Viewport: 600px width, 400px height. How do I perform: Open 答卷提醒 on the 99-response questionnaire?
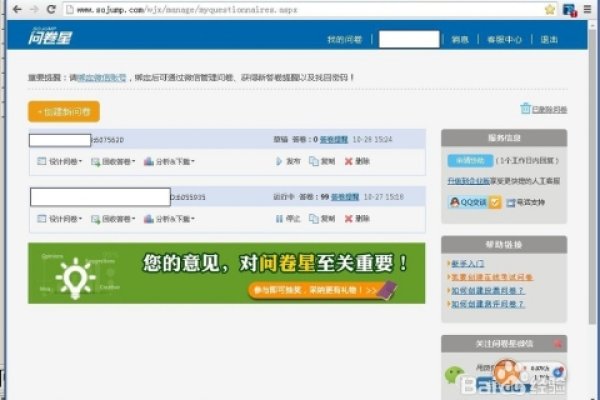click(345, 197)
